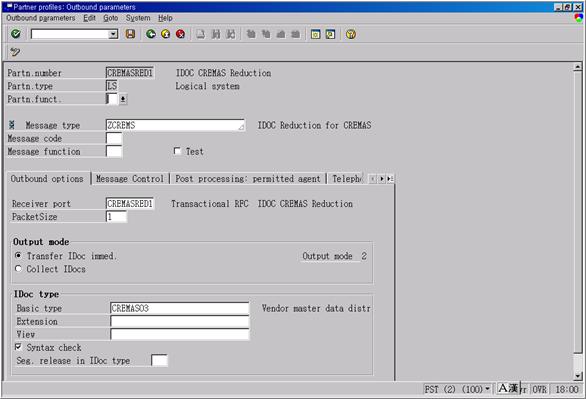Click the Message function input field
The height and width of the screenshot is (399, 586).
114,151
